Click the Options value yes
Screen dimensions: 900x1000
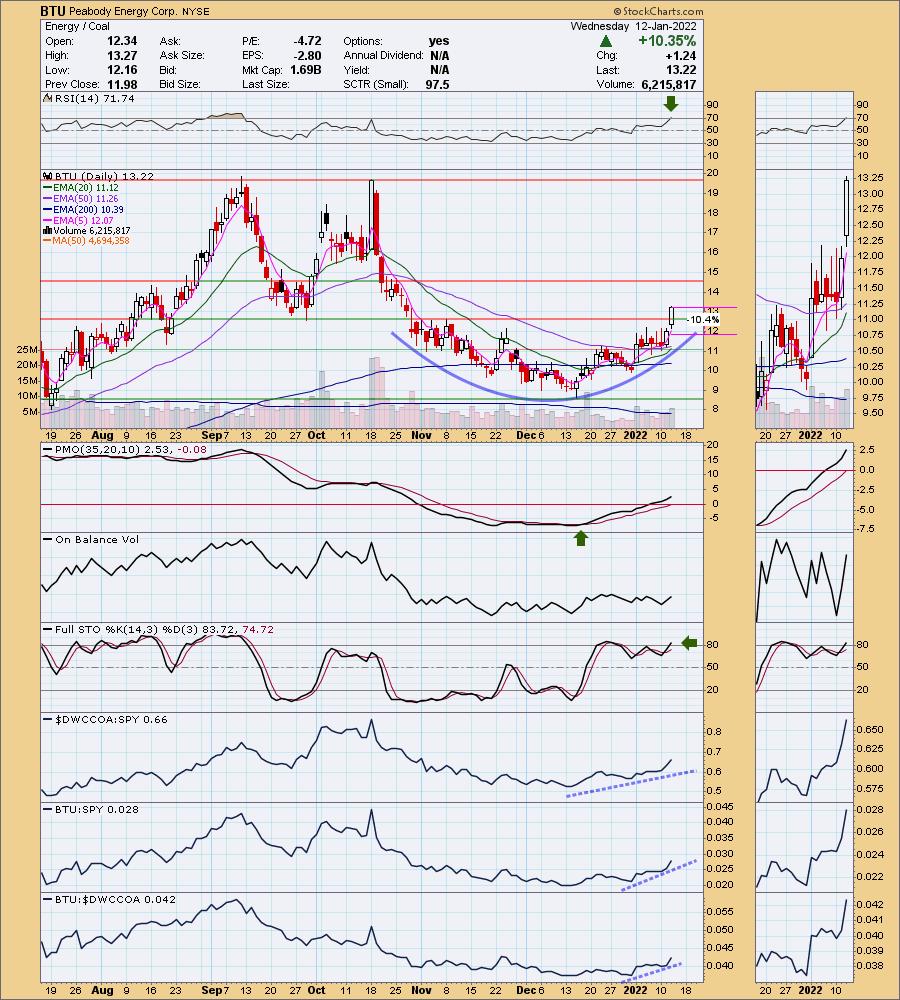pos(439,41)
